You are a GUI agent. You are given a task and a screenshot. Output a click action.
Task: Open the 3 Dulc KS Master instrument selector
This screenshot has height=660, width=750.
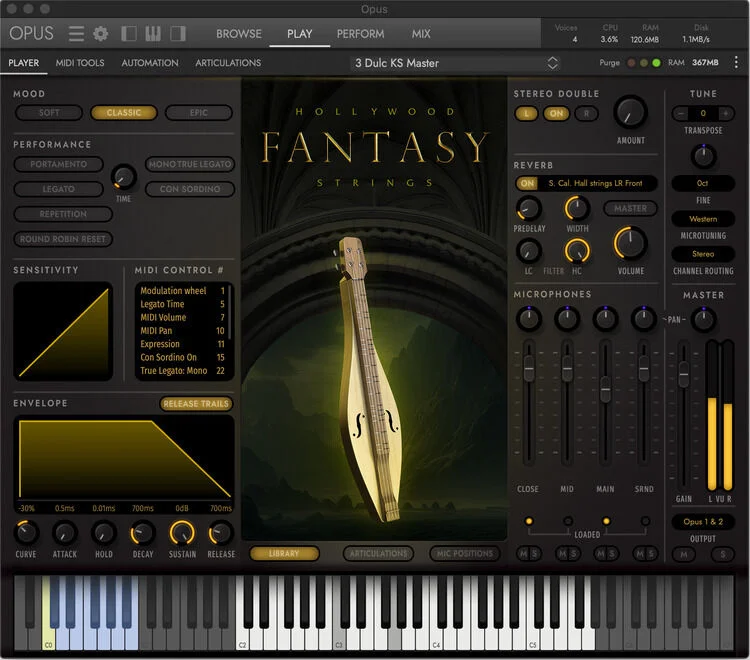click(456, 63)
